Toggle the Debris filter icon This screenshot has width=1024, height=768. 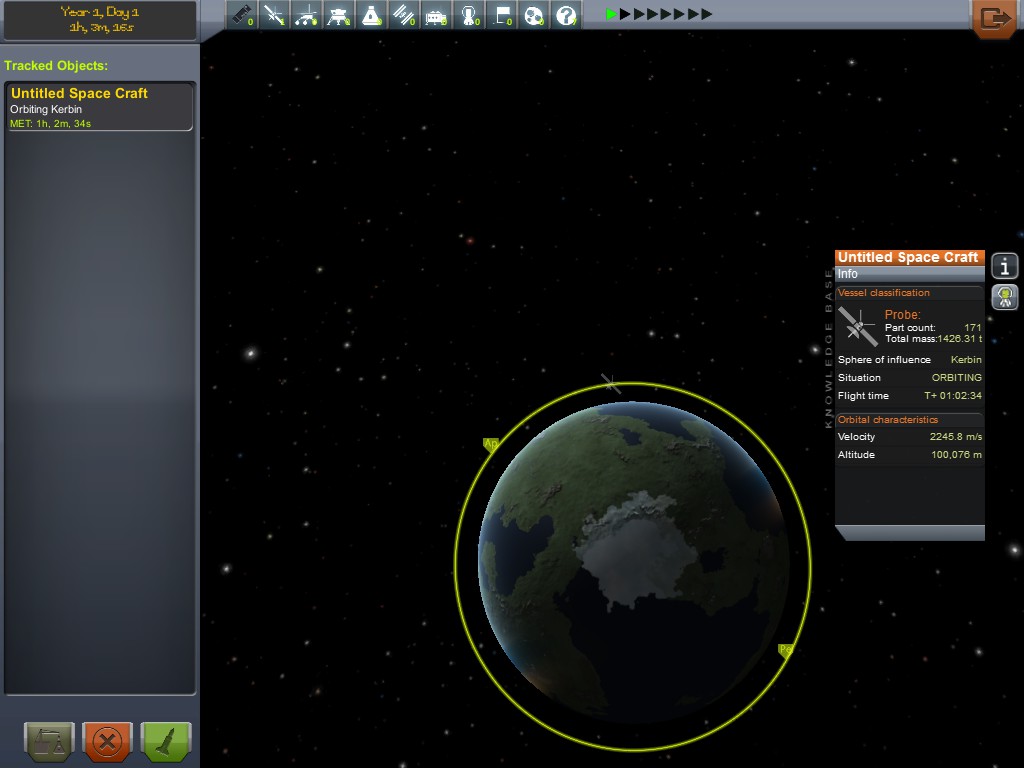(x=242, y=14)
